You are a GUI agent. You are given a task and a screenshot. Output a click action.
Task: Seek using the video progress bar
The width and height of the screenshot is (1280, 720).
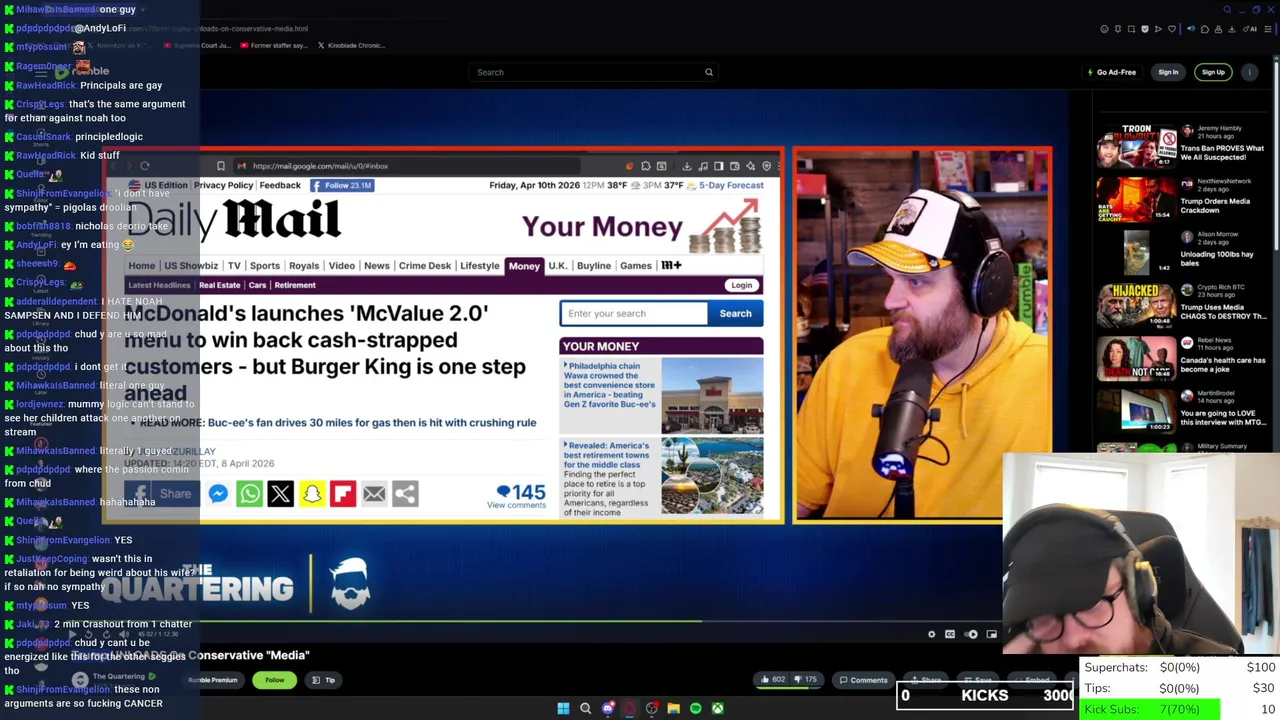coord(550,621)
